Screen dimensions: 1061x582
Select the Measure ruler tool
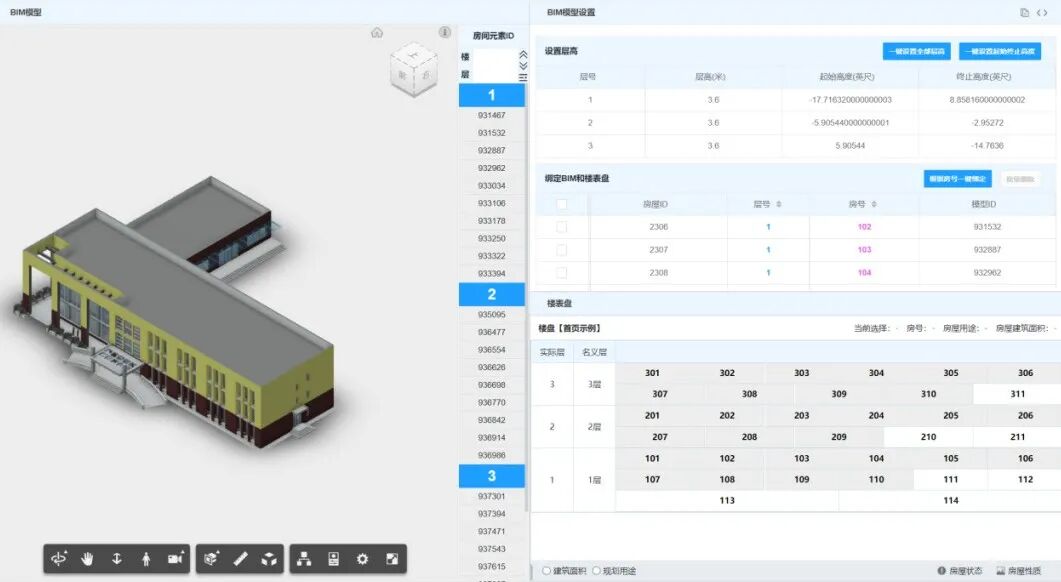tap(240, 559)
